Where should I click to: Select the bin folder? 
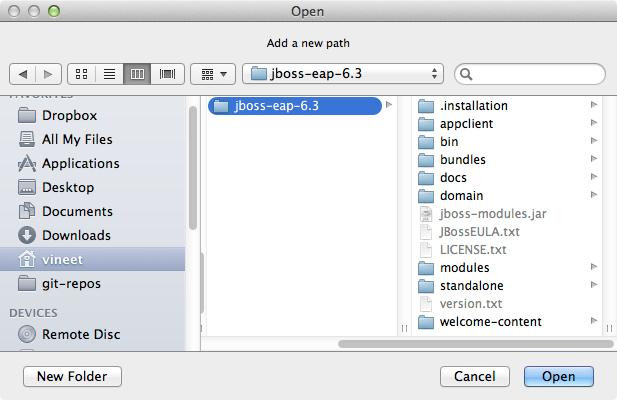click(449, 142)
